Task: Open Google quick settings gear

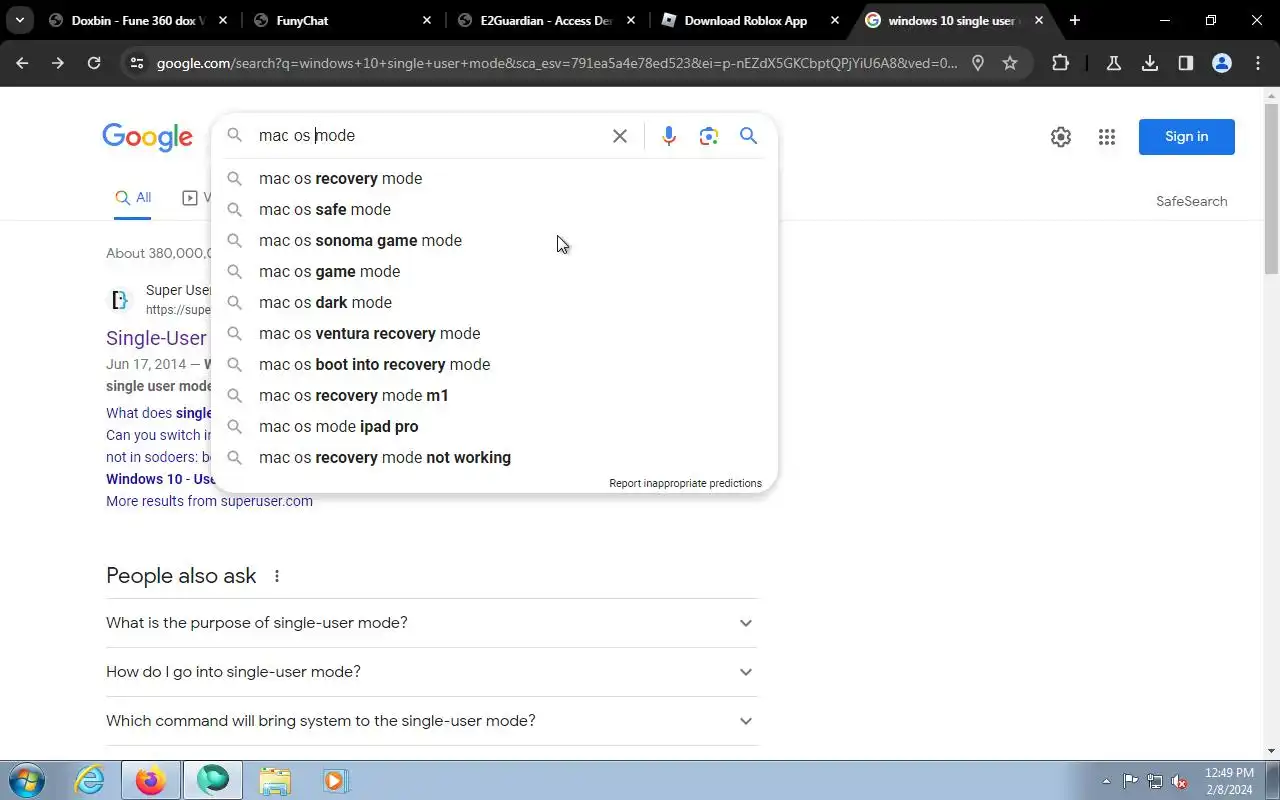Action: [x=1061, y=137]
